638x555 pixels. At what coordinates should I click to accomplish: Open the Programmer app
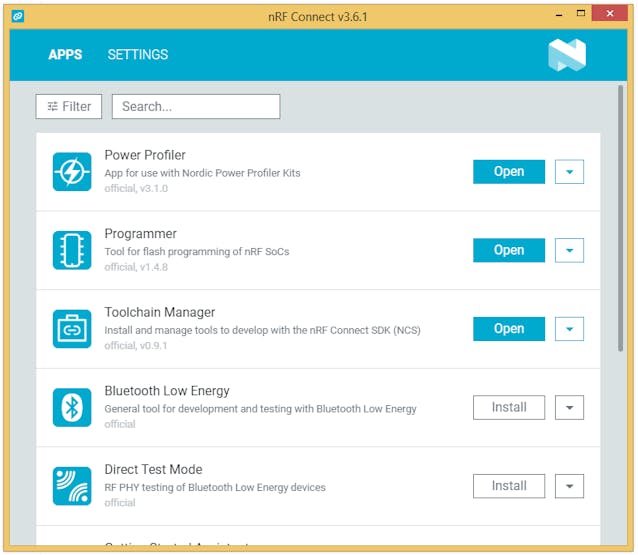tap(509, 250)
